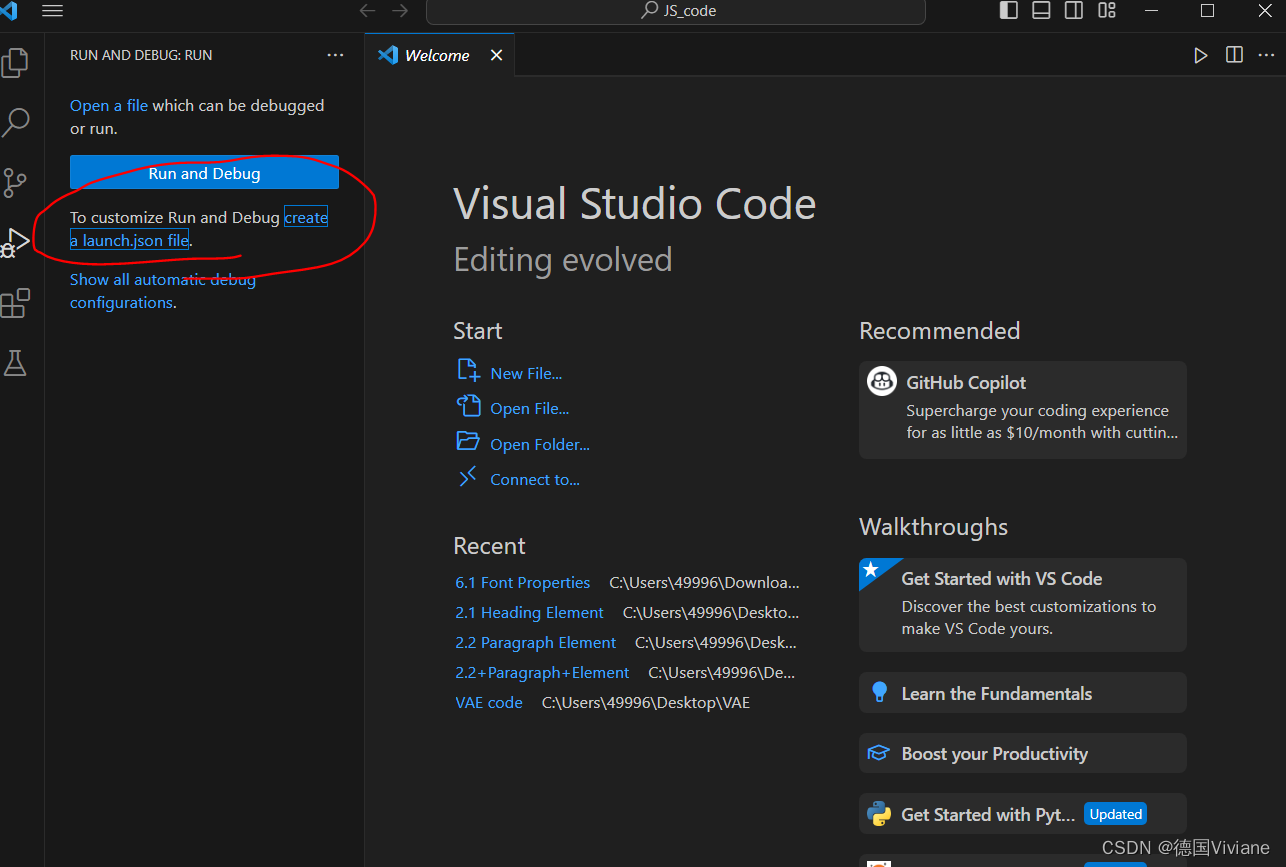This screenshot has height=867, width=1286.
Task: Click the graduation cap Productivity icon
Action: (x=878, y=753)
